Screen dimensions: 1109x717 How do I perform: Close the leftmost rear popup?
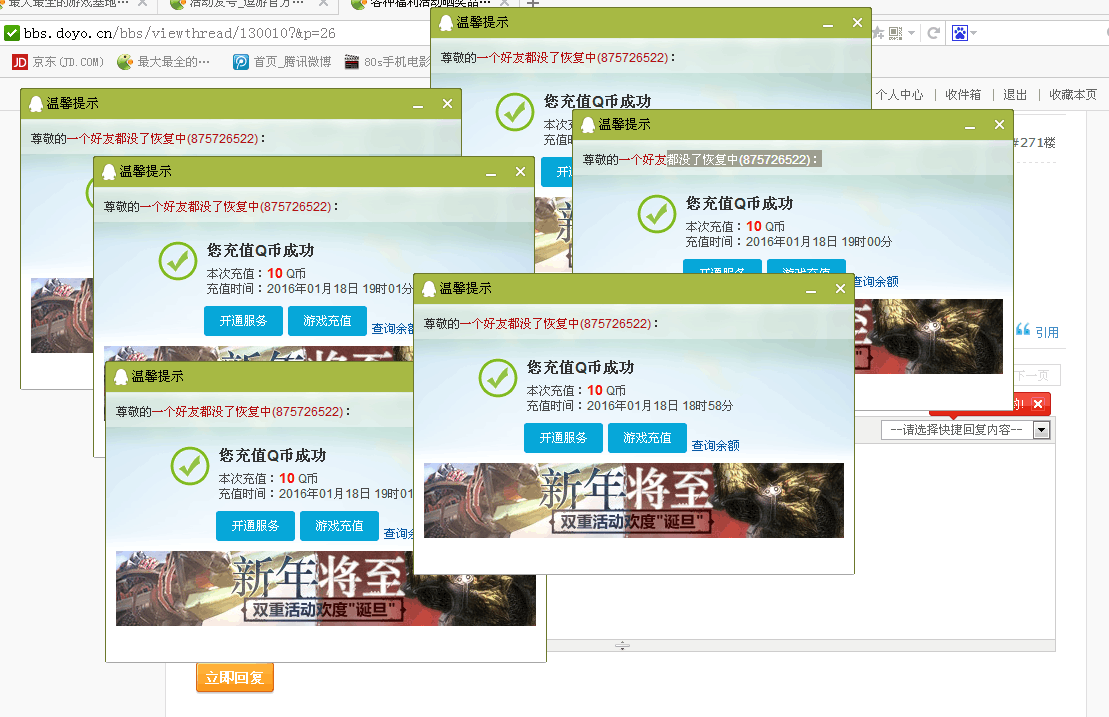(448, 104)
